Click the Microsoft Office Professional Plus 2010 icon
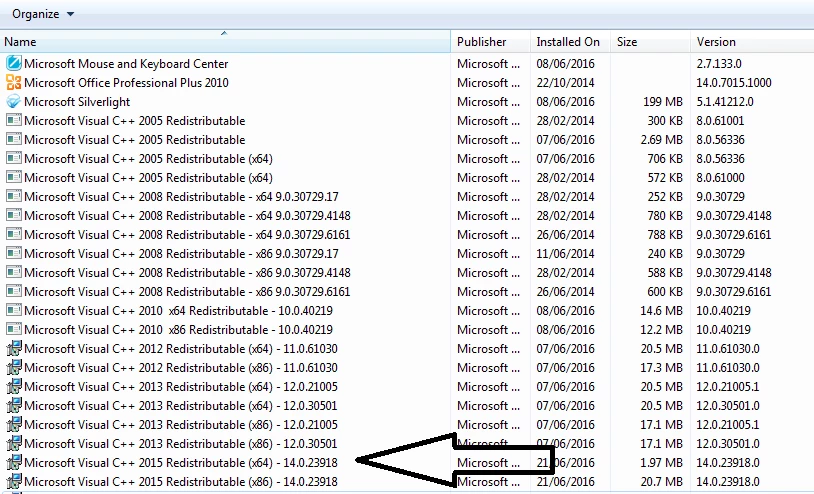Image resolution: width=814 pixels, height=494 pixels. click(x=13, y=83)
